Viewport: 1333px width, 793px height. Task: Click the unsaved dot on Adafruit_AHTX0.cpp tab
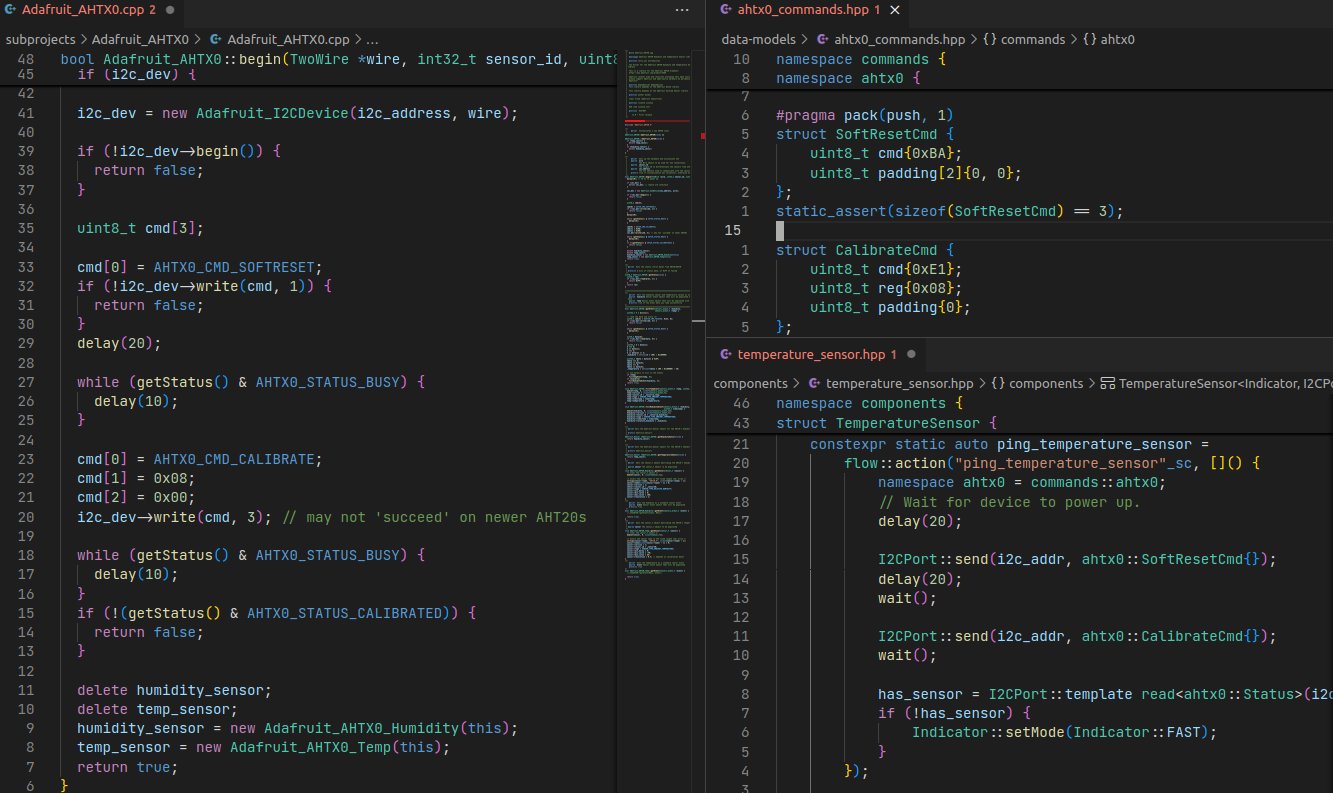pos(170,9)
